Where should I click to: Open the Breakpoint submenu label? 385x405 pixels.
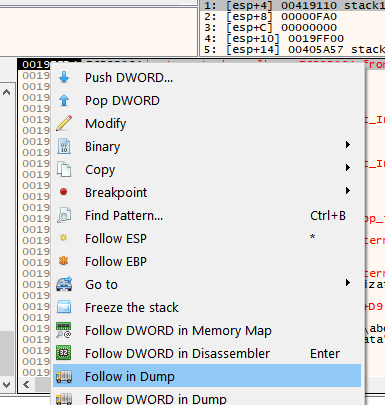point(116,193)
